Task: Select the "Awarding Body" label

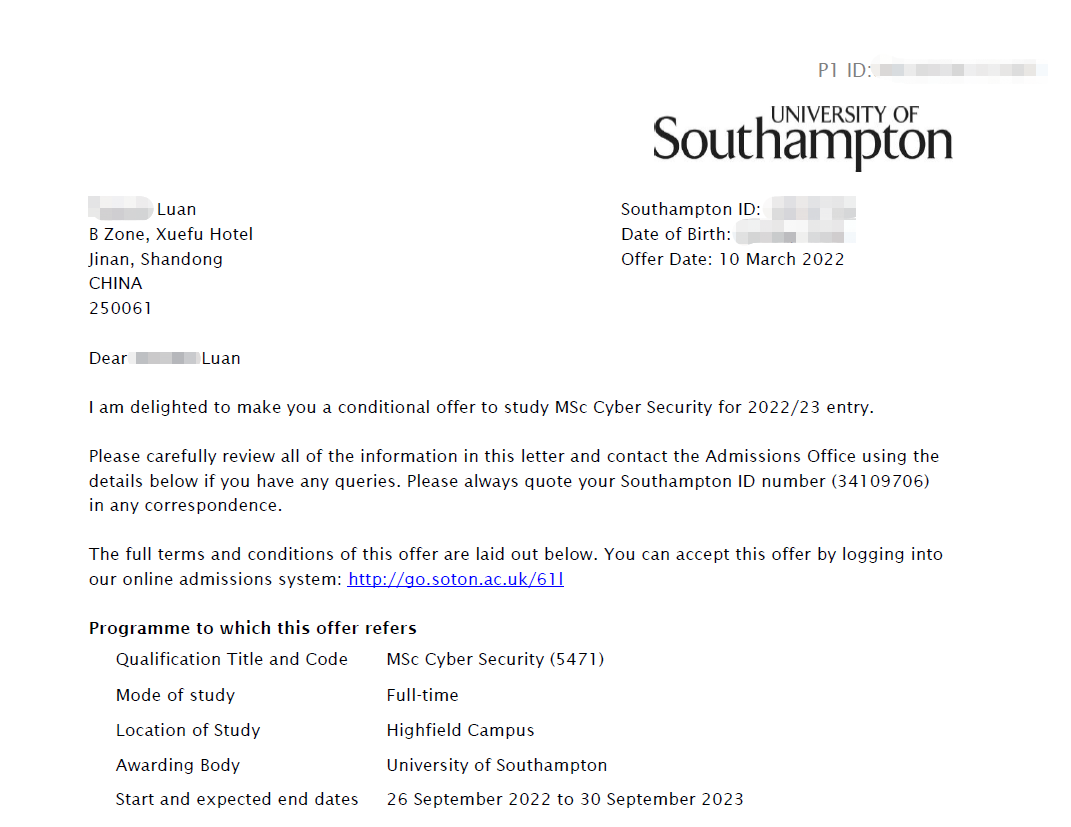Action: [x=178, y=765]
